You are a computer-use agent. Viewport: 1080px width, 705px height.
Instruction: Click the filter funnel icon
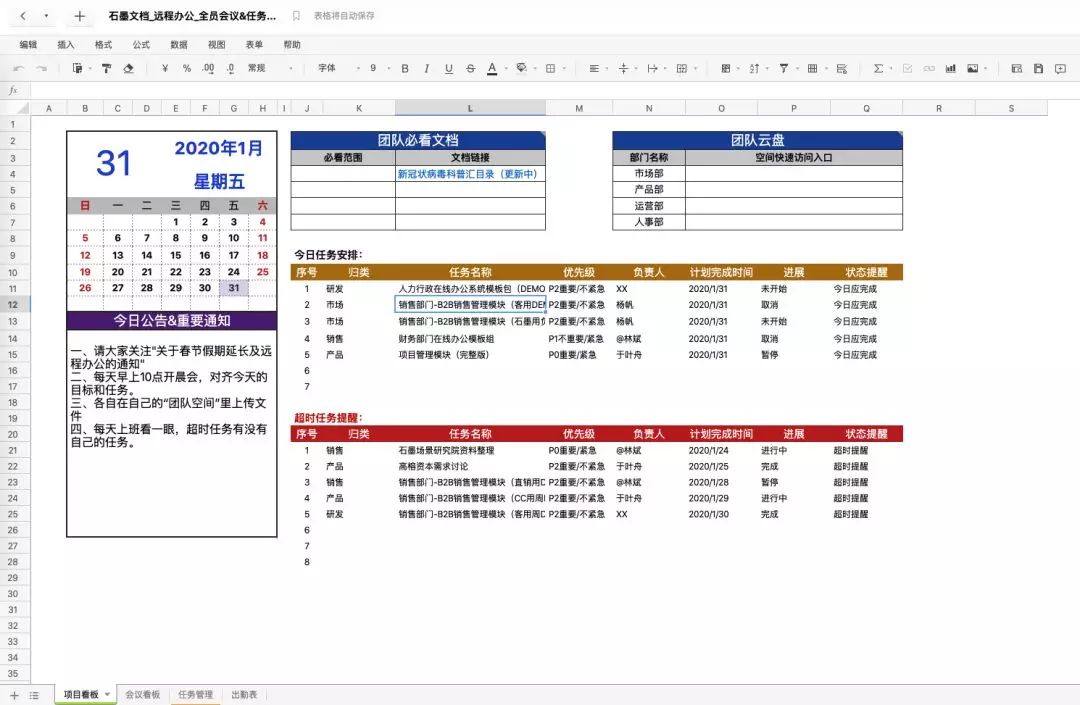783,69
